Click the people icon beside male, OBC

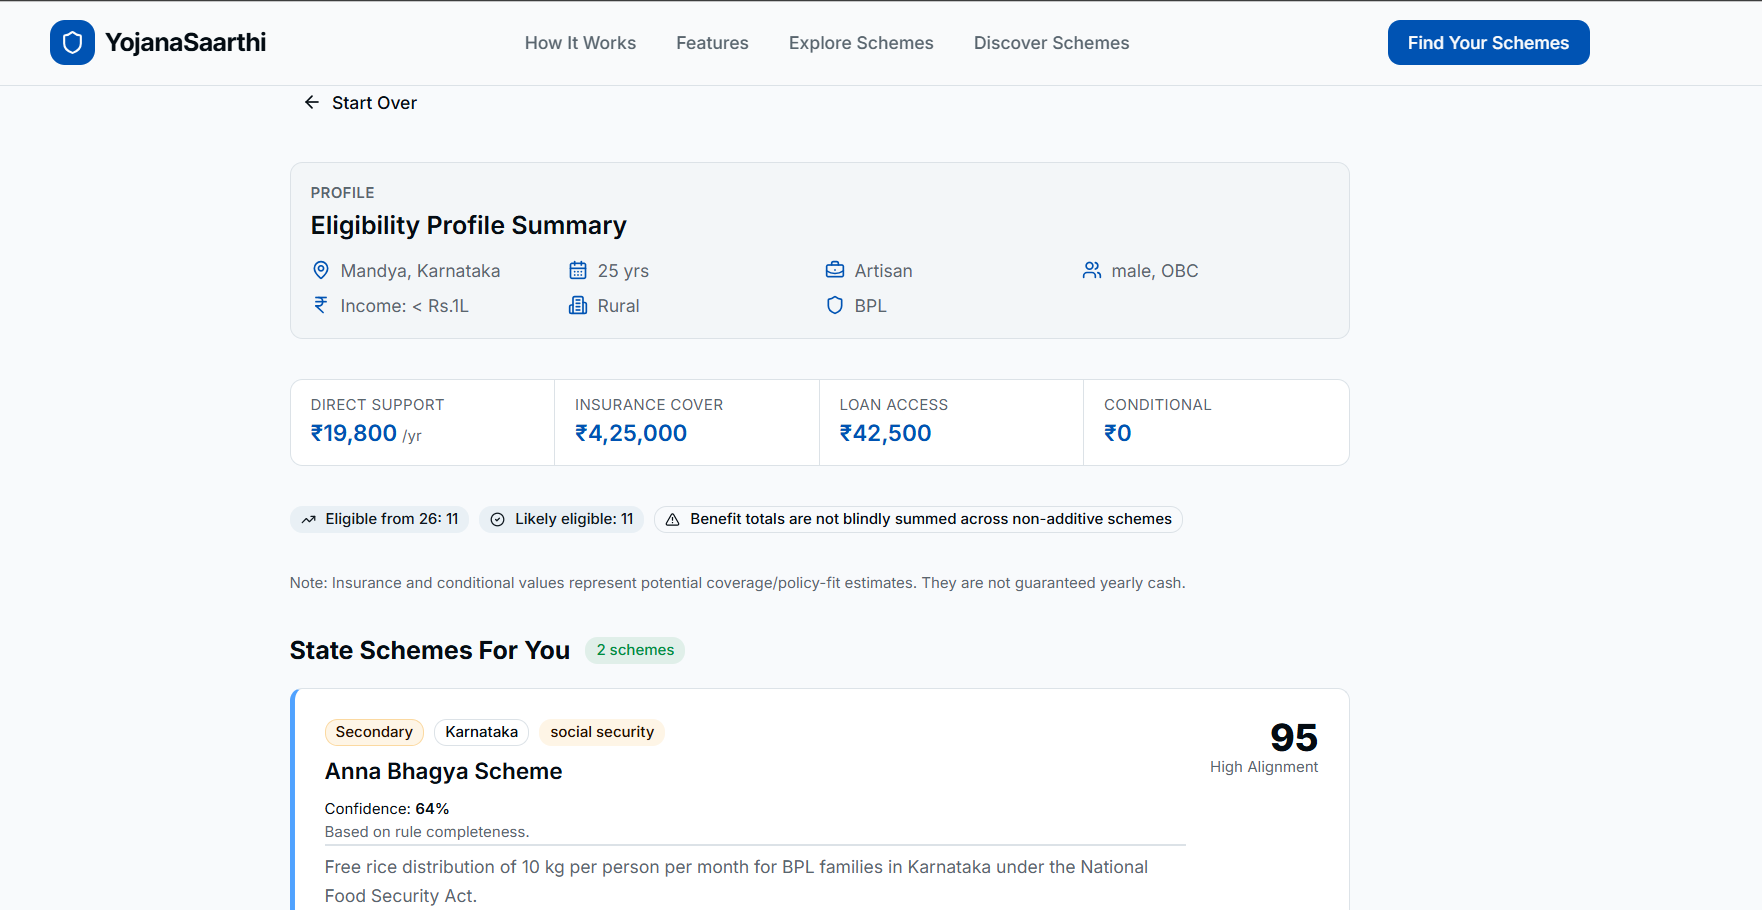[1092, 270]
